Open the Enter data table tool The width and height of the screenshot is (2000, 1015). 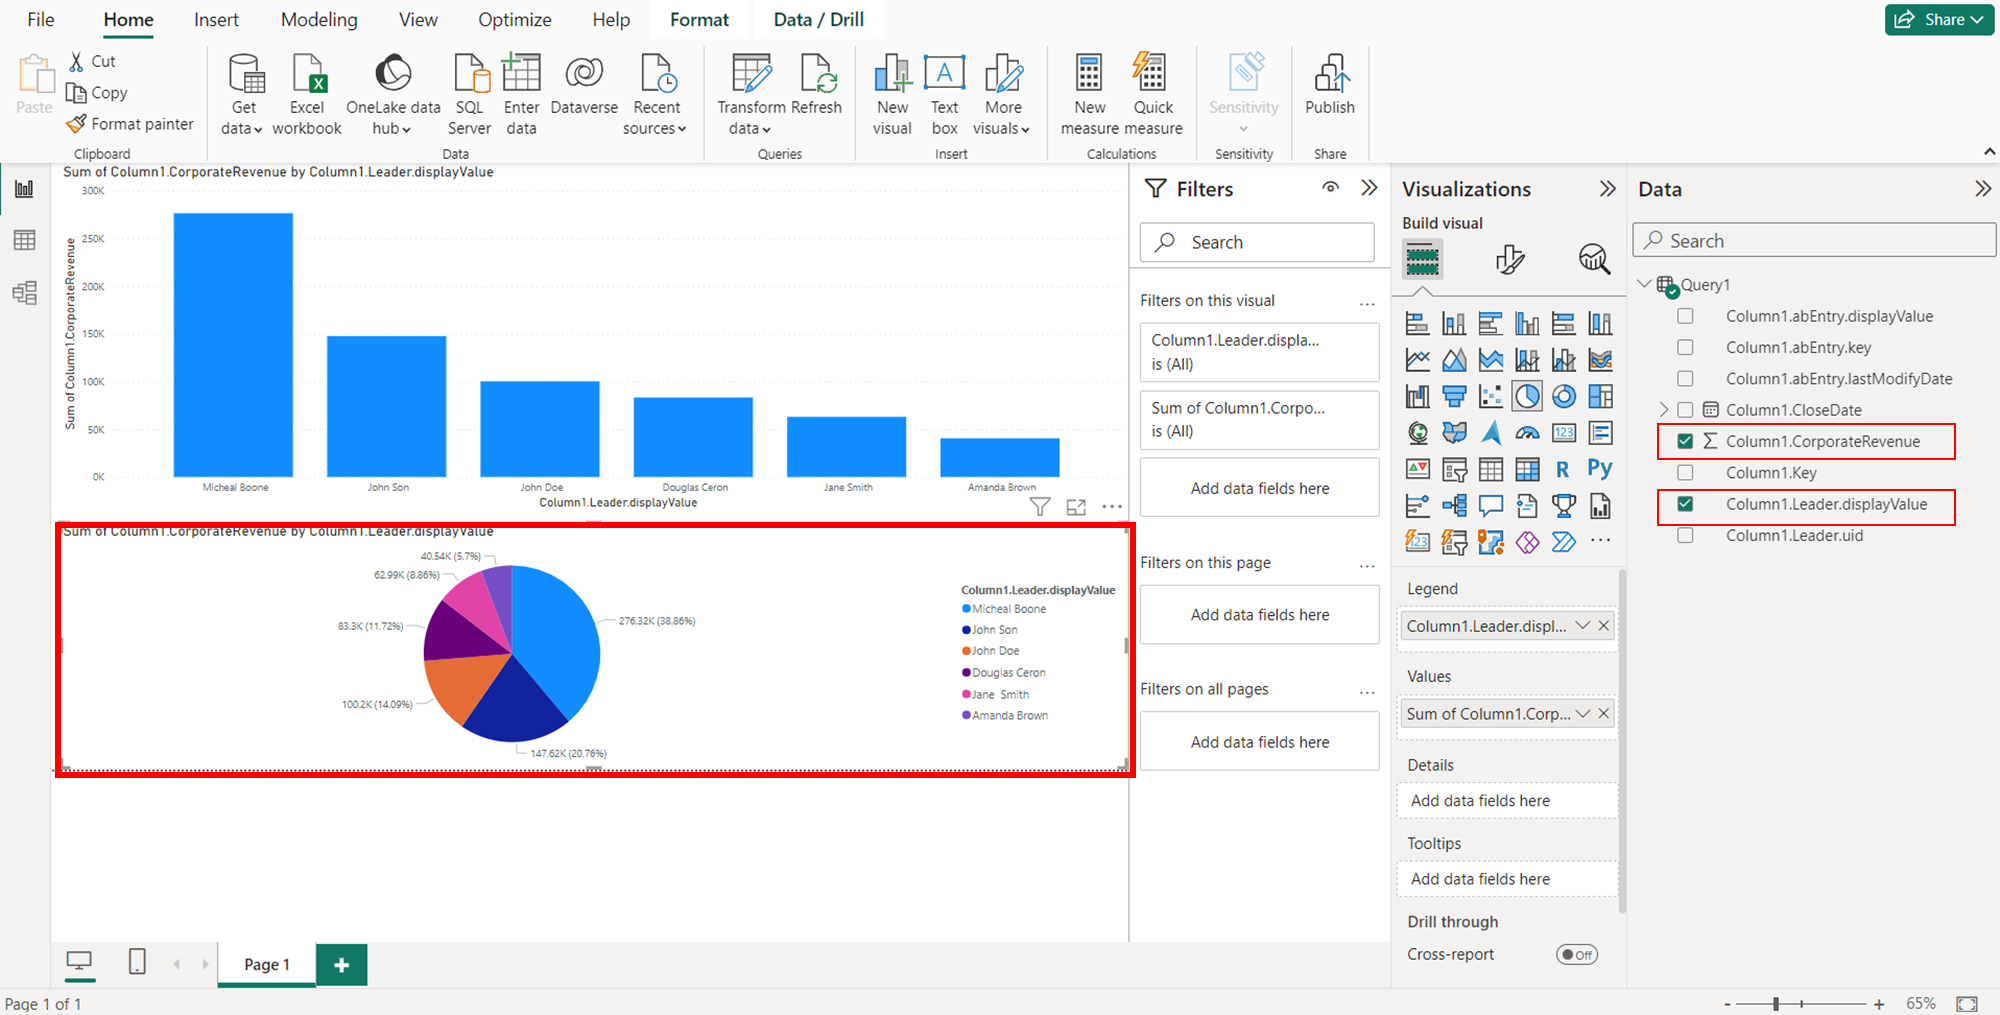pyautogui.click(x=521, y=94)
